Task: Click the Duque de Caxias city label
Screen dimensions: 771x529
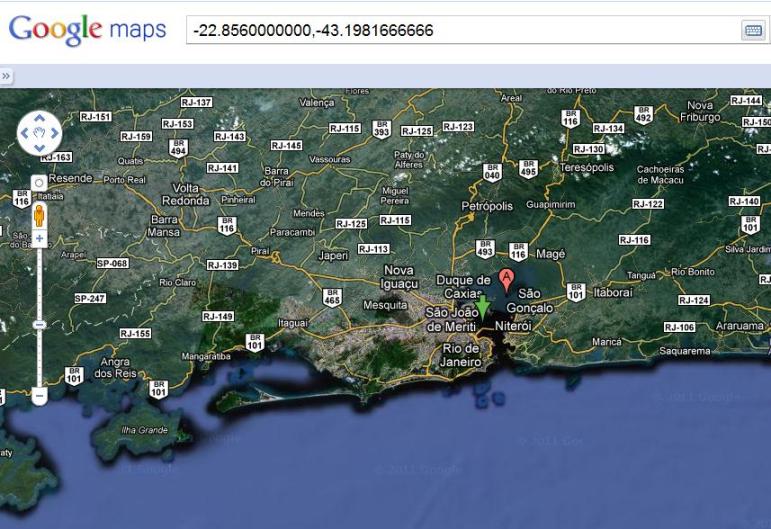Action: tap(463, 287)
